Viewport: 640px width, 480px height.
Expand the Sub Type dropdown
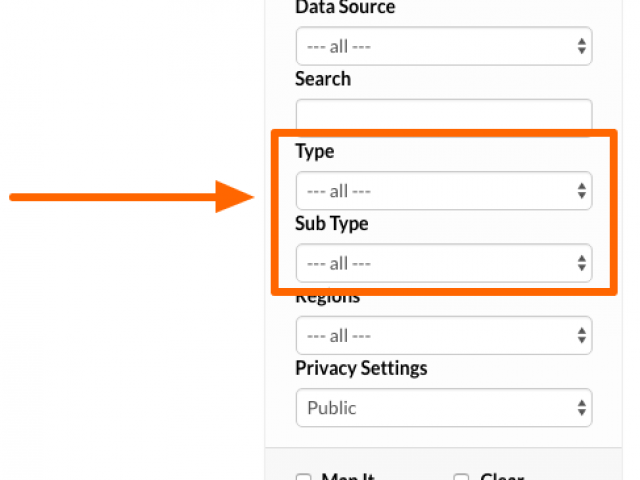point(444,263)
